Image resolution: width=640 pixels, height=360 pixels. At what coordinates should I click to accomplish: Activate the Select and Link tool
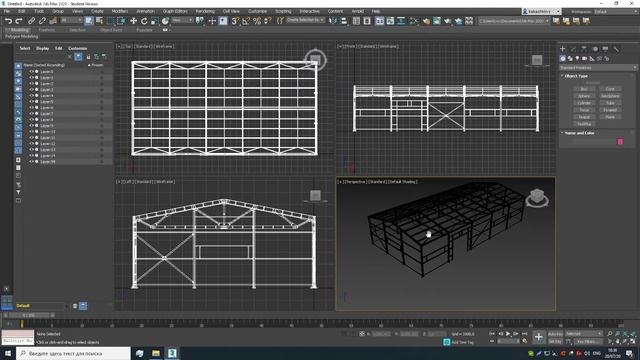(31, 21)
